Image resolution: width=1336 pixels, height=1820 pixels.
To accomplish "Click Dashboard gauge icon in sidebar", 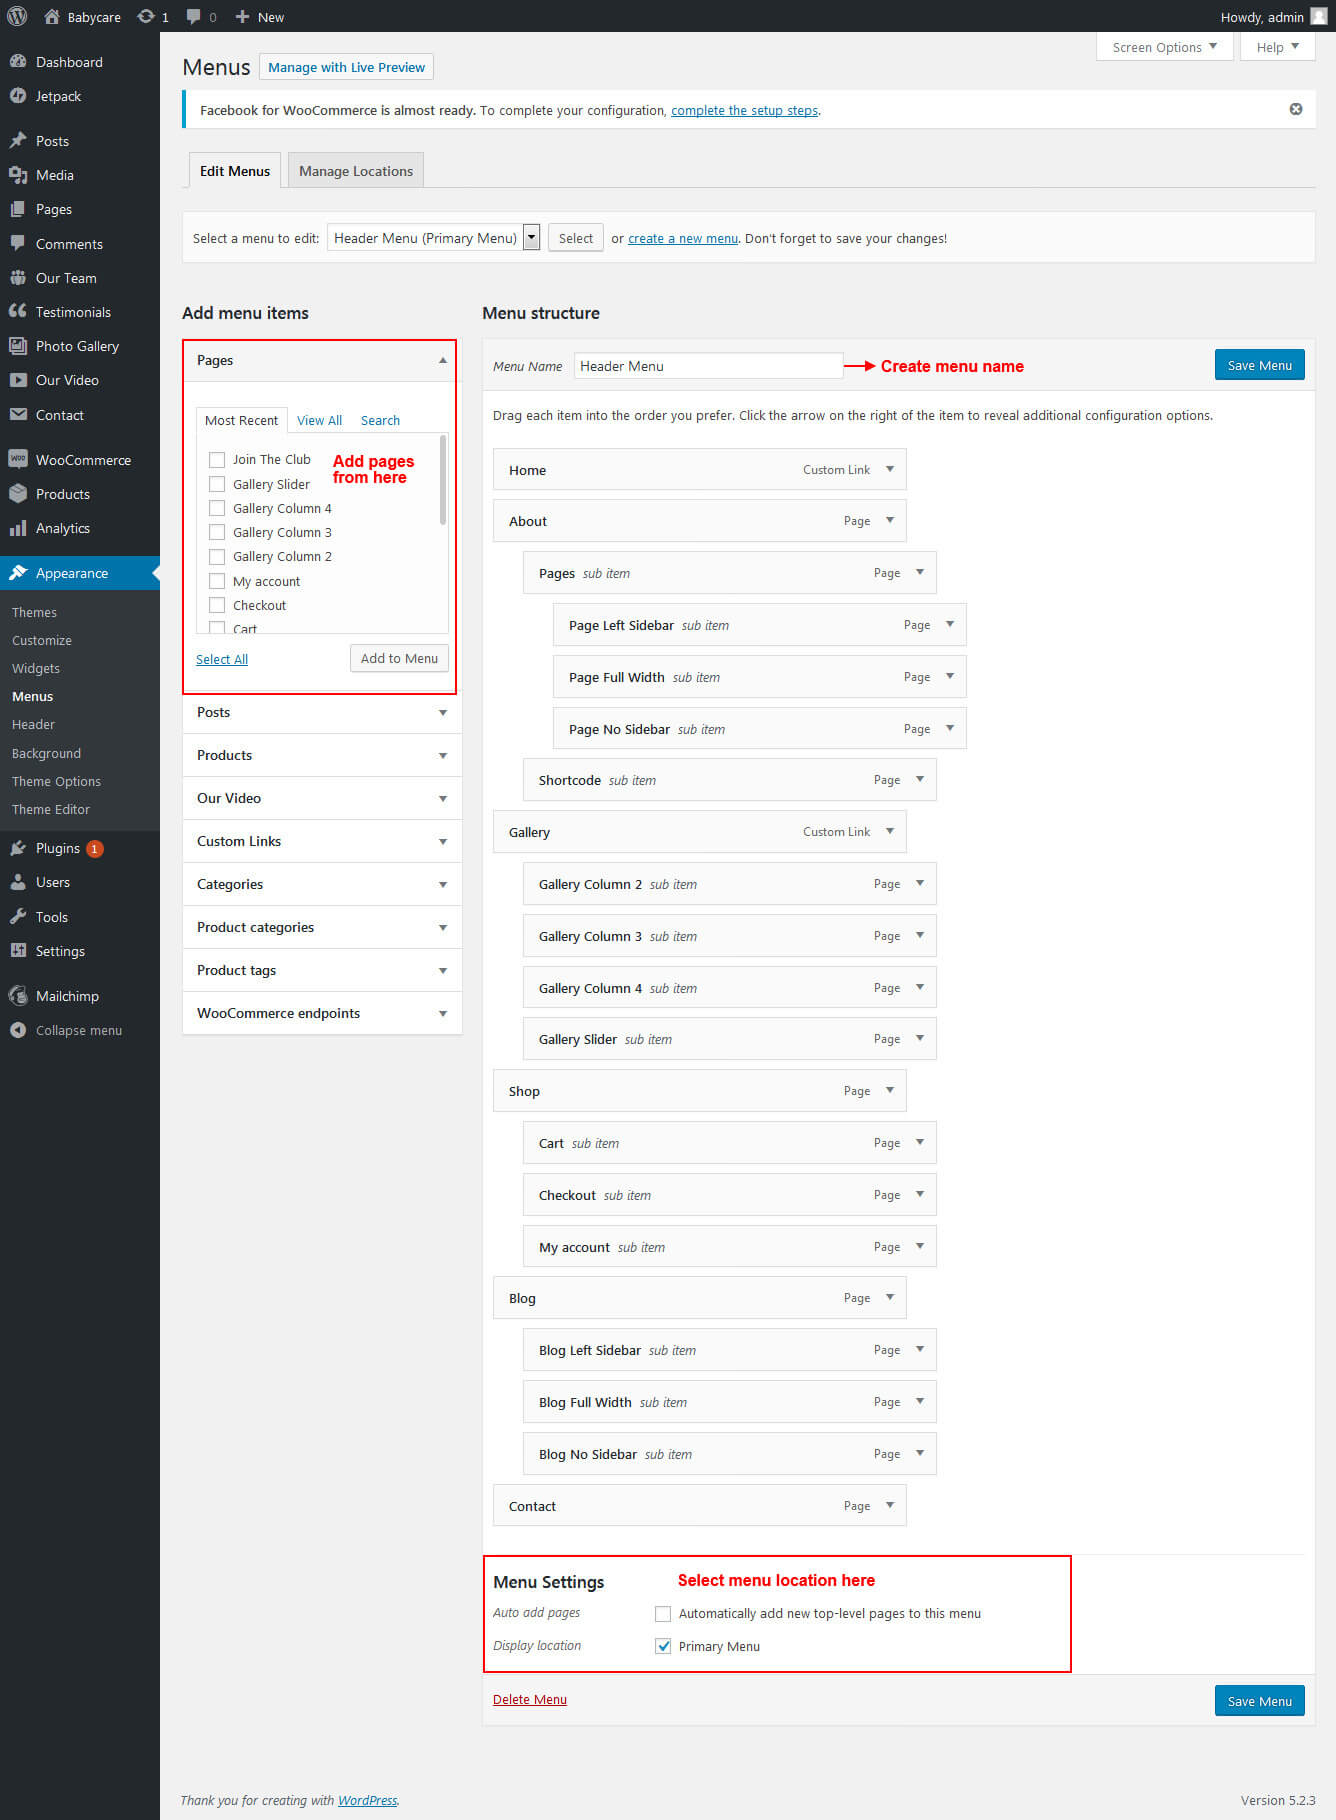I will point(18,61).
